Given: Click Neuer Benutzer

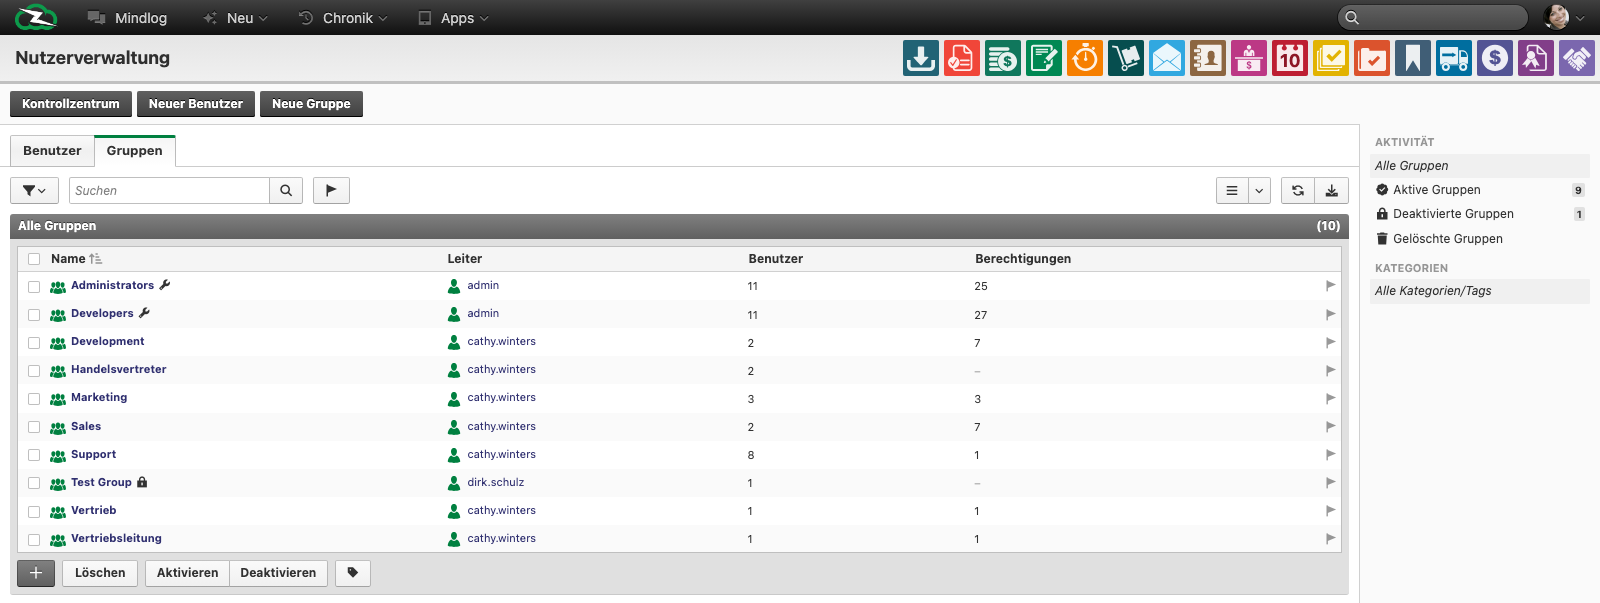Looking at the screenshot, I should pos(196,104).
